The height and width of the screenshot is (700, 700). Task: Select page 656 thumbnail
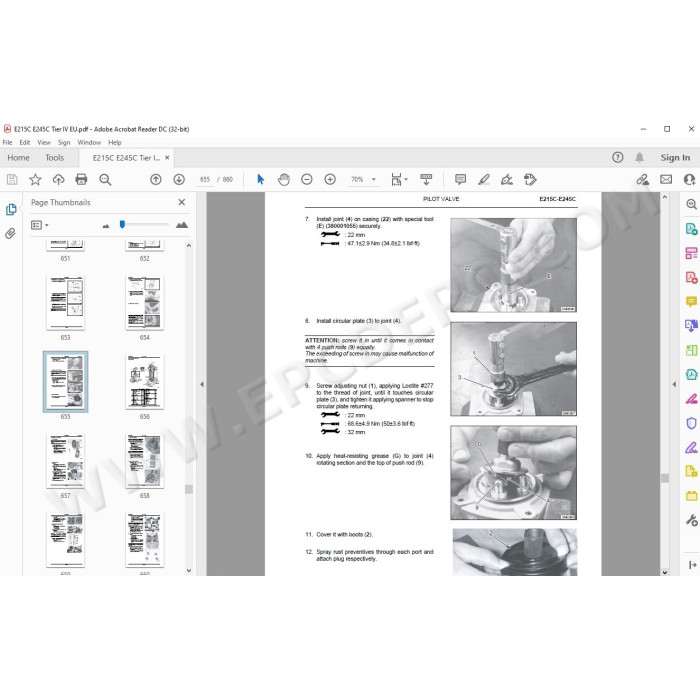click(145, 382)
